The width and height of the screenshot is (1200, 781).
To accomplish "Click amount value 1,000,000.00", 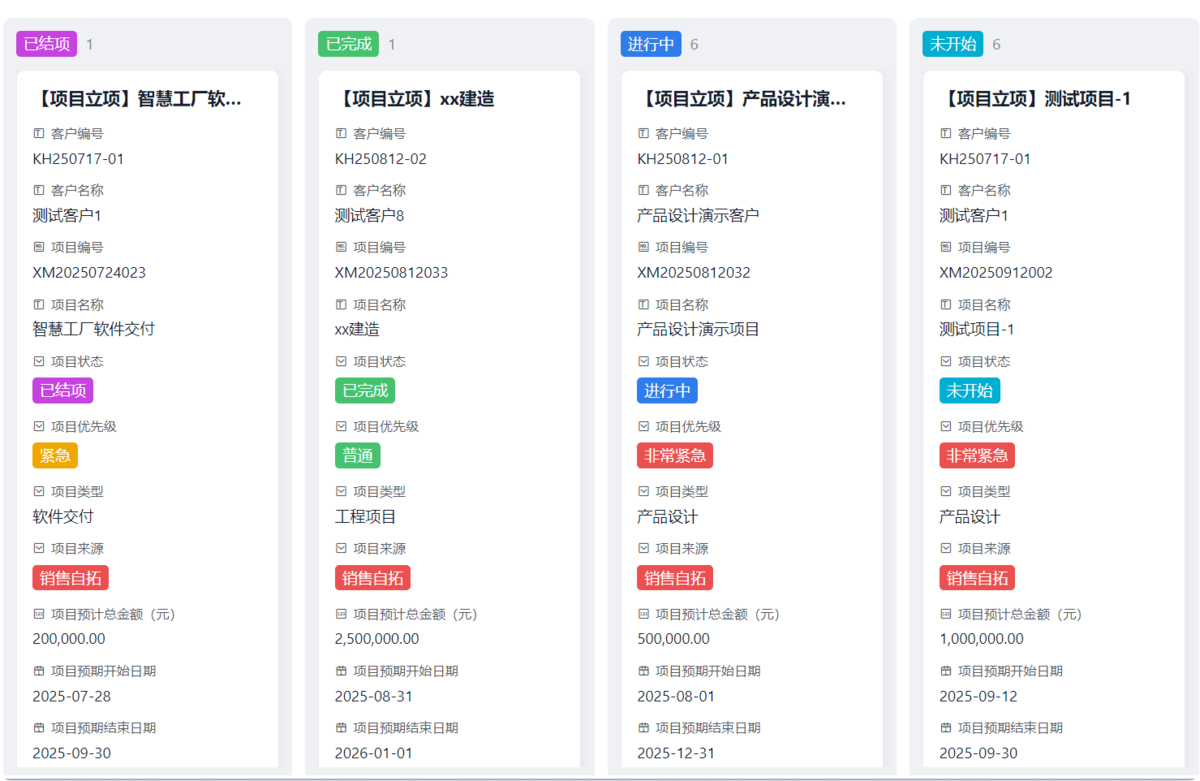I will point(981,639).
